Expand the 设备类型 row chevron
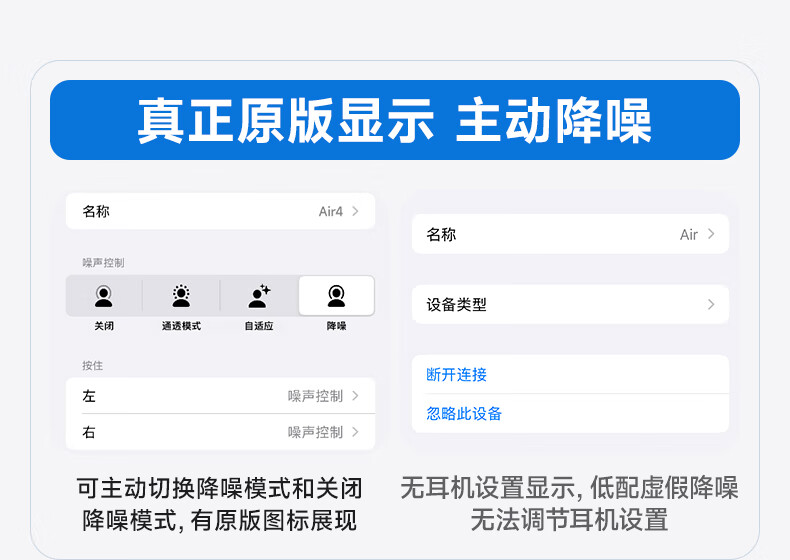The width and height of the screenshot is (790, 560). click(711, 304)
